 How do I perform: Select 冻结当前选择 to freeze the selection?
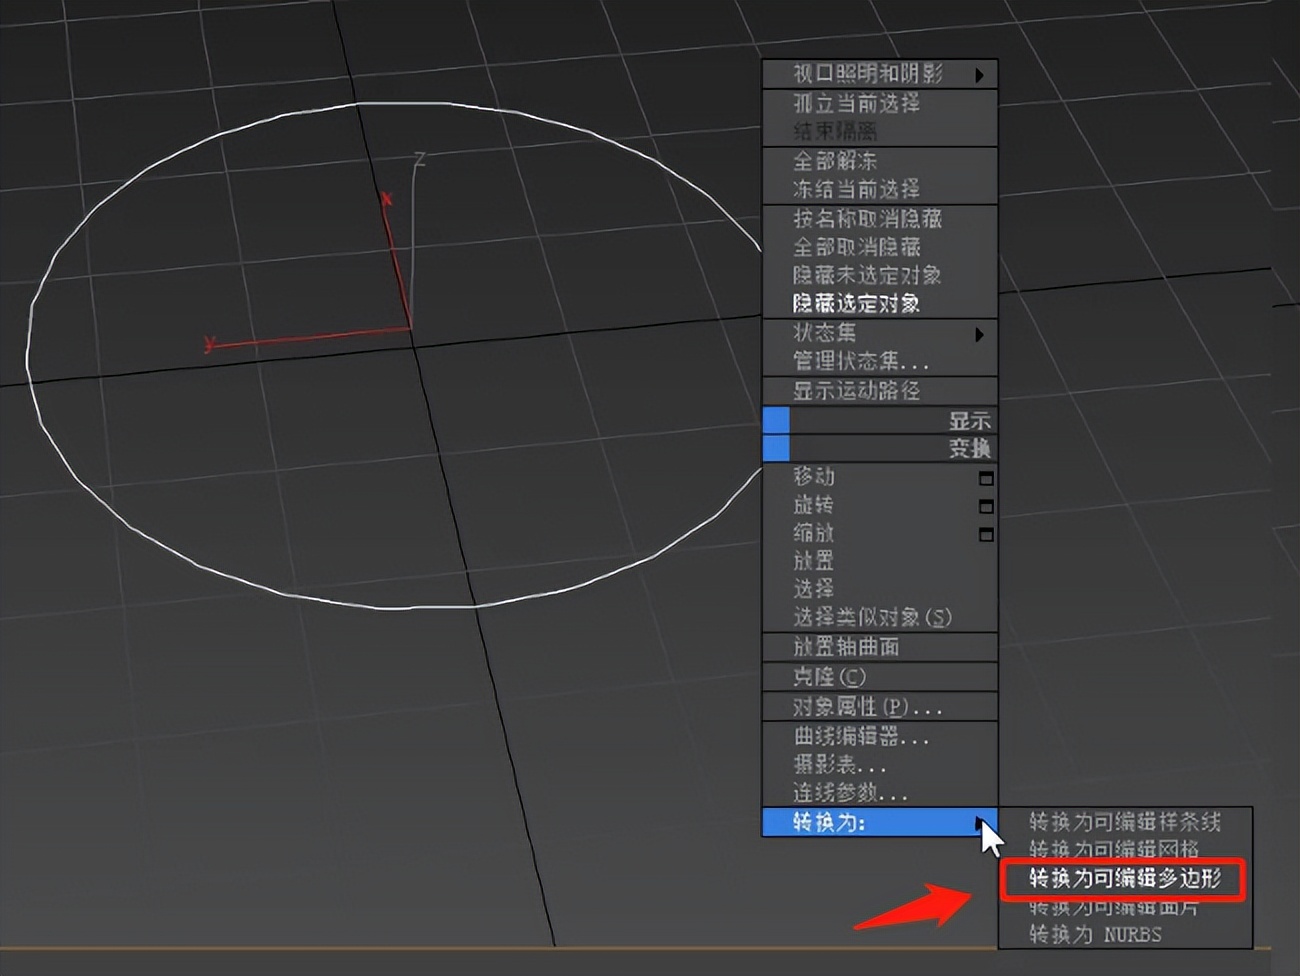click(856, 188)
